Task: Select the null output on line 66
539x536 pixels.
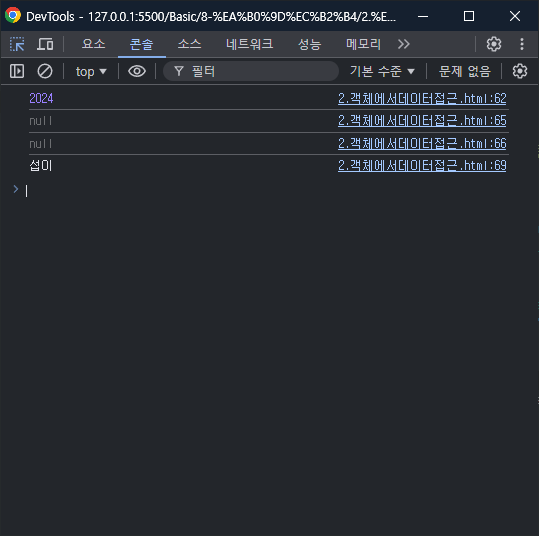Action: [x=41, y=143]
